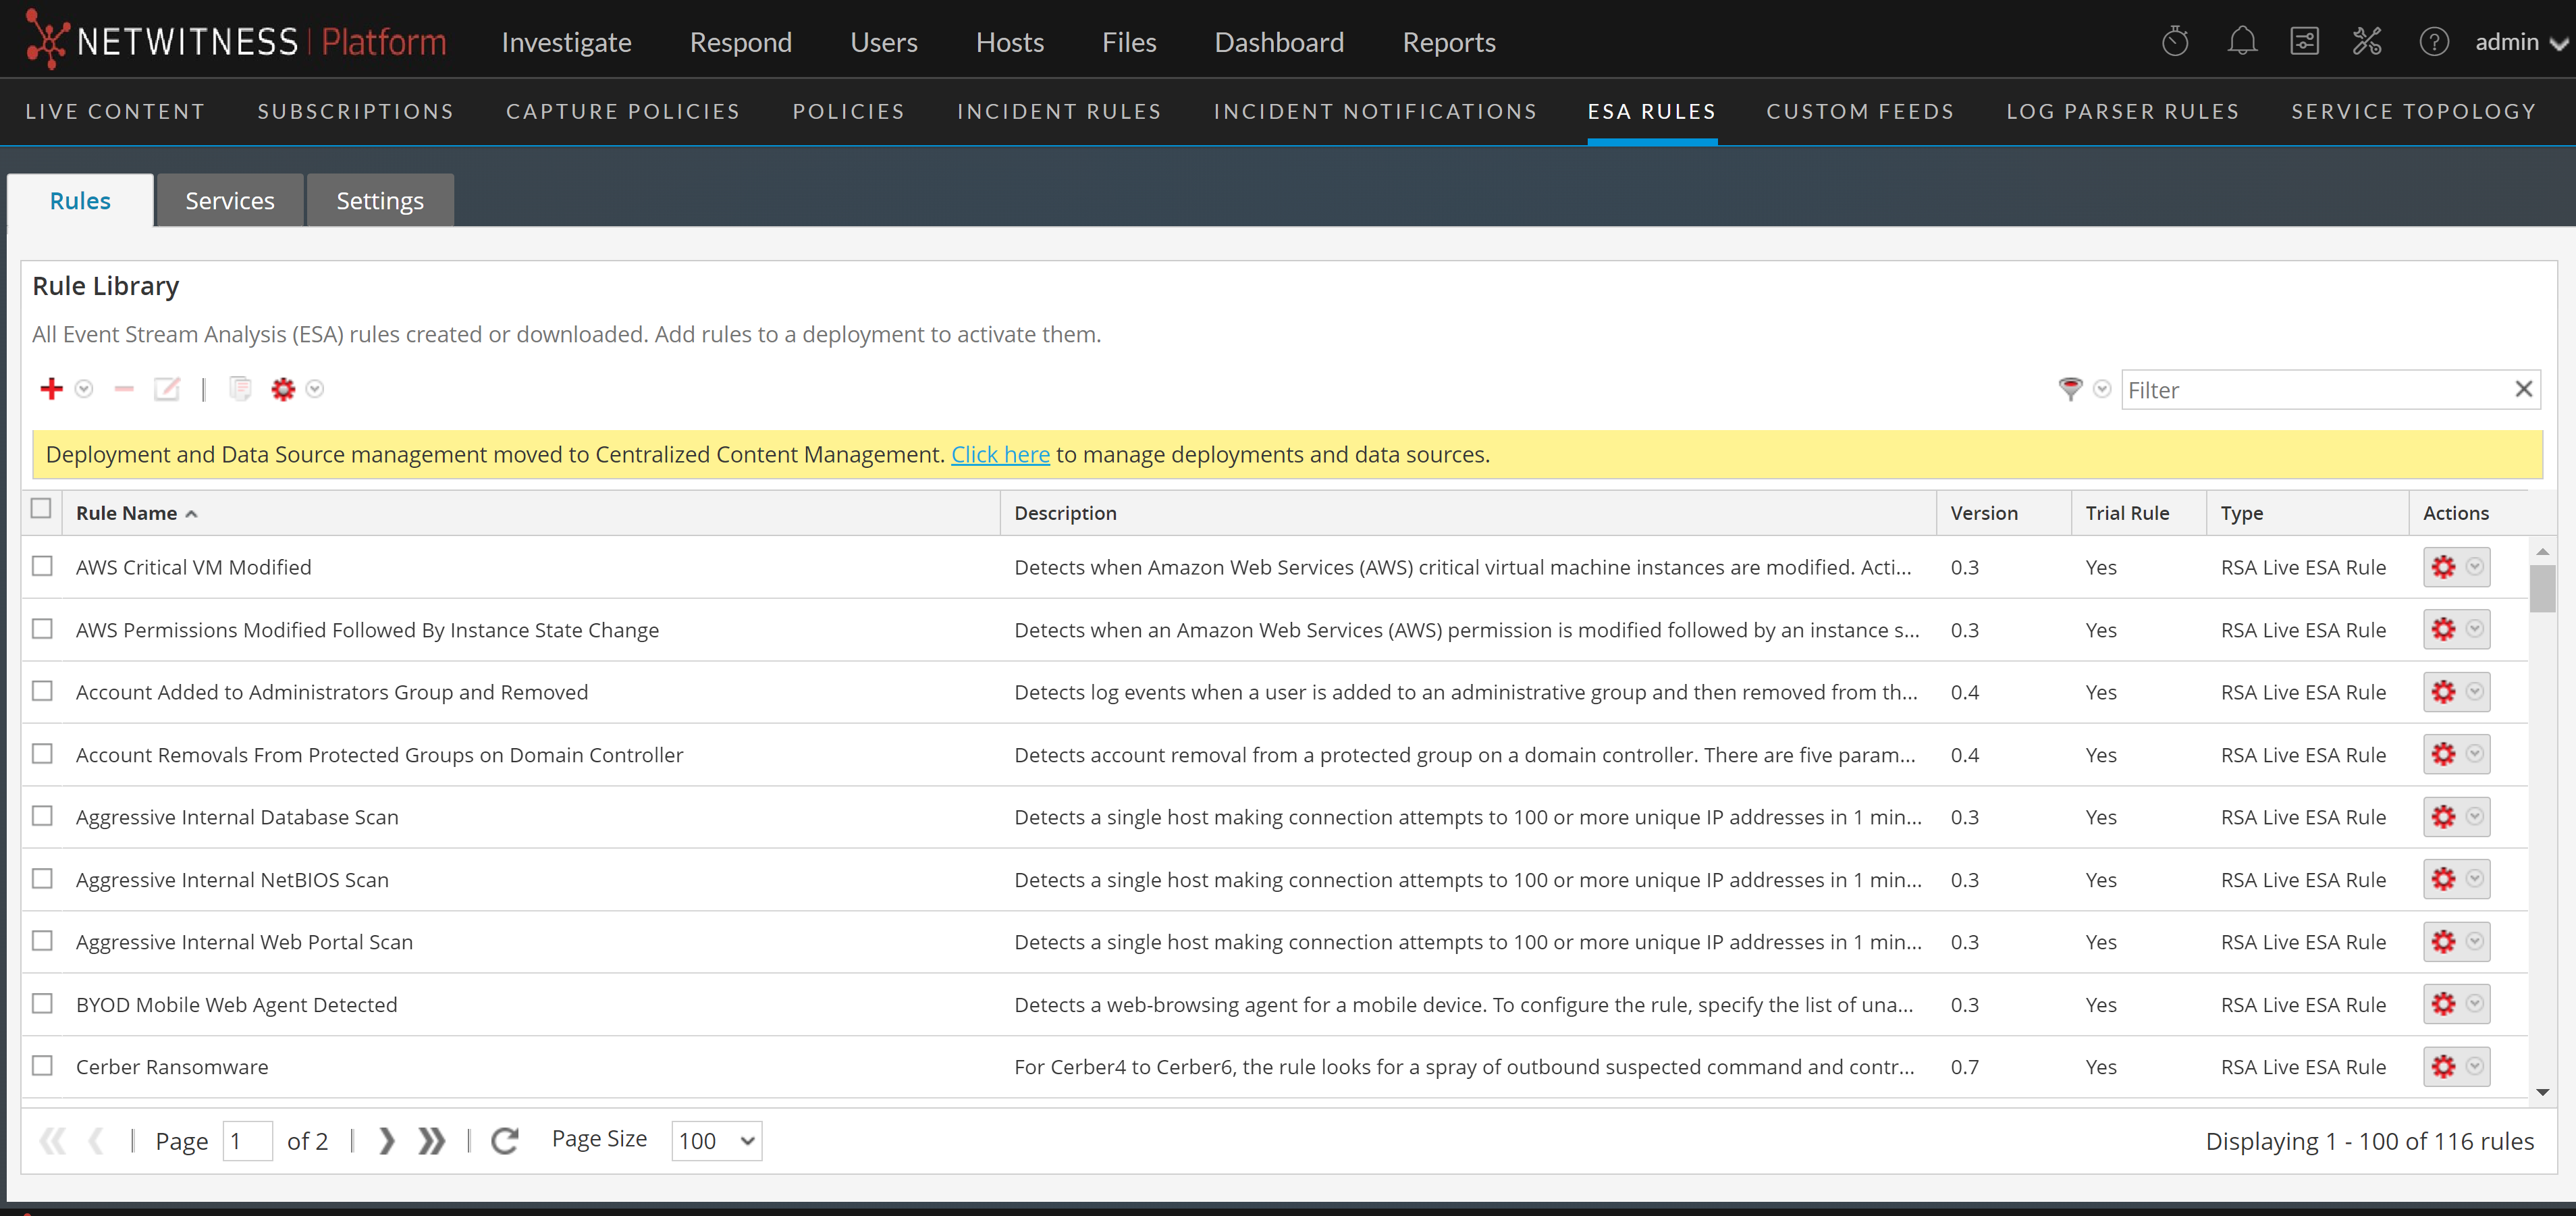
Task: Expand actions dropdown for Aggressive Internal Database Scan
Action: [x=2475, y=816]
